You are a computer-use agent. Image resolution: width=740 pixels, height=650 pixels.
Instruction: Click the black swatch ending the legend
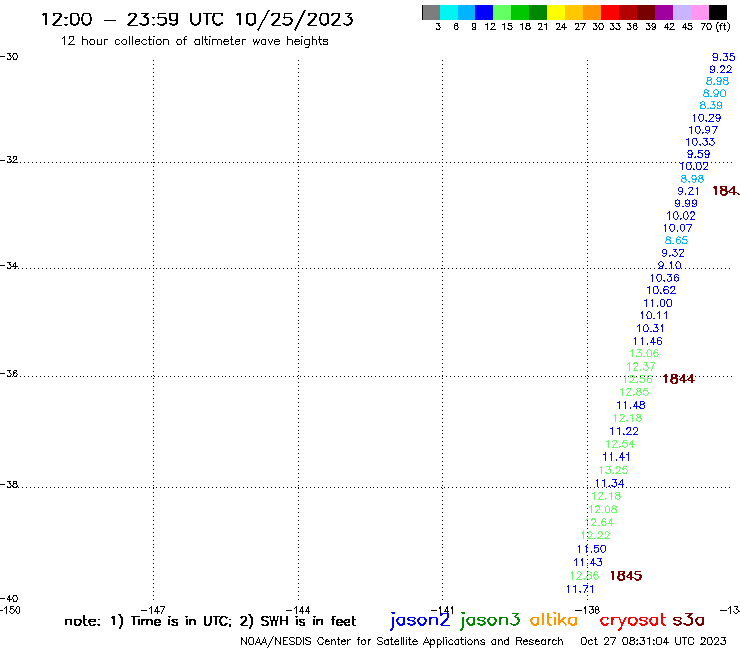[x=718, y=12]
